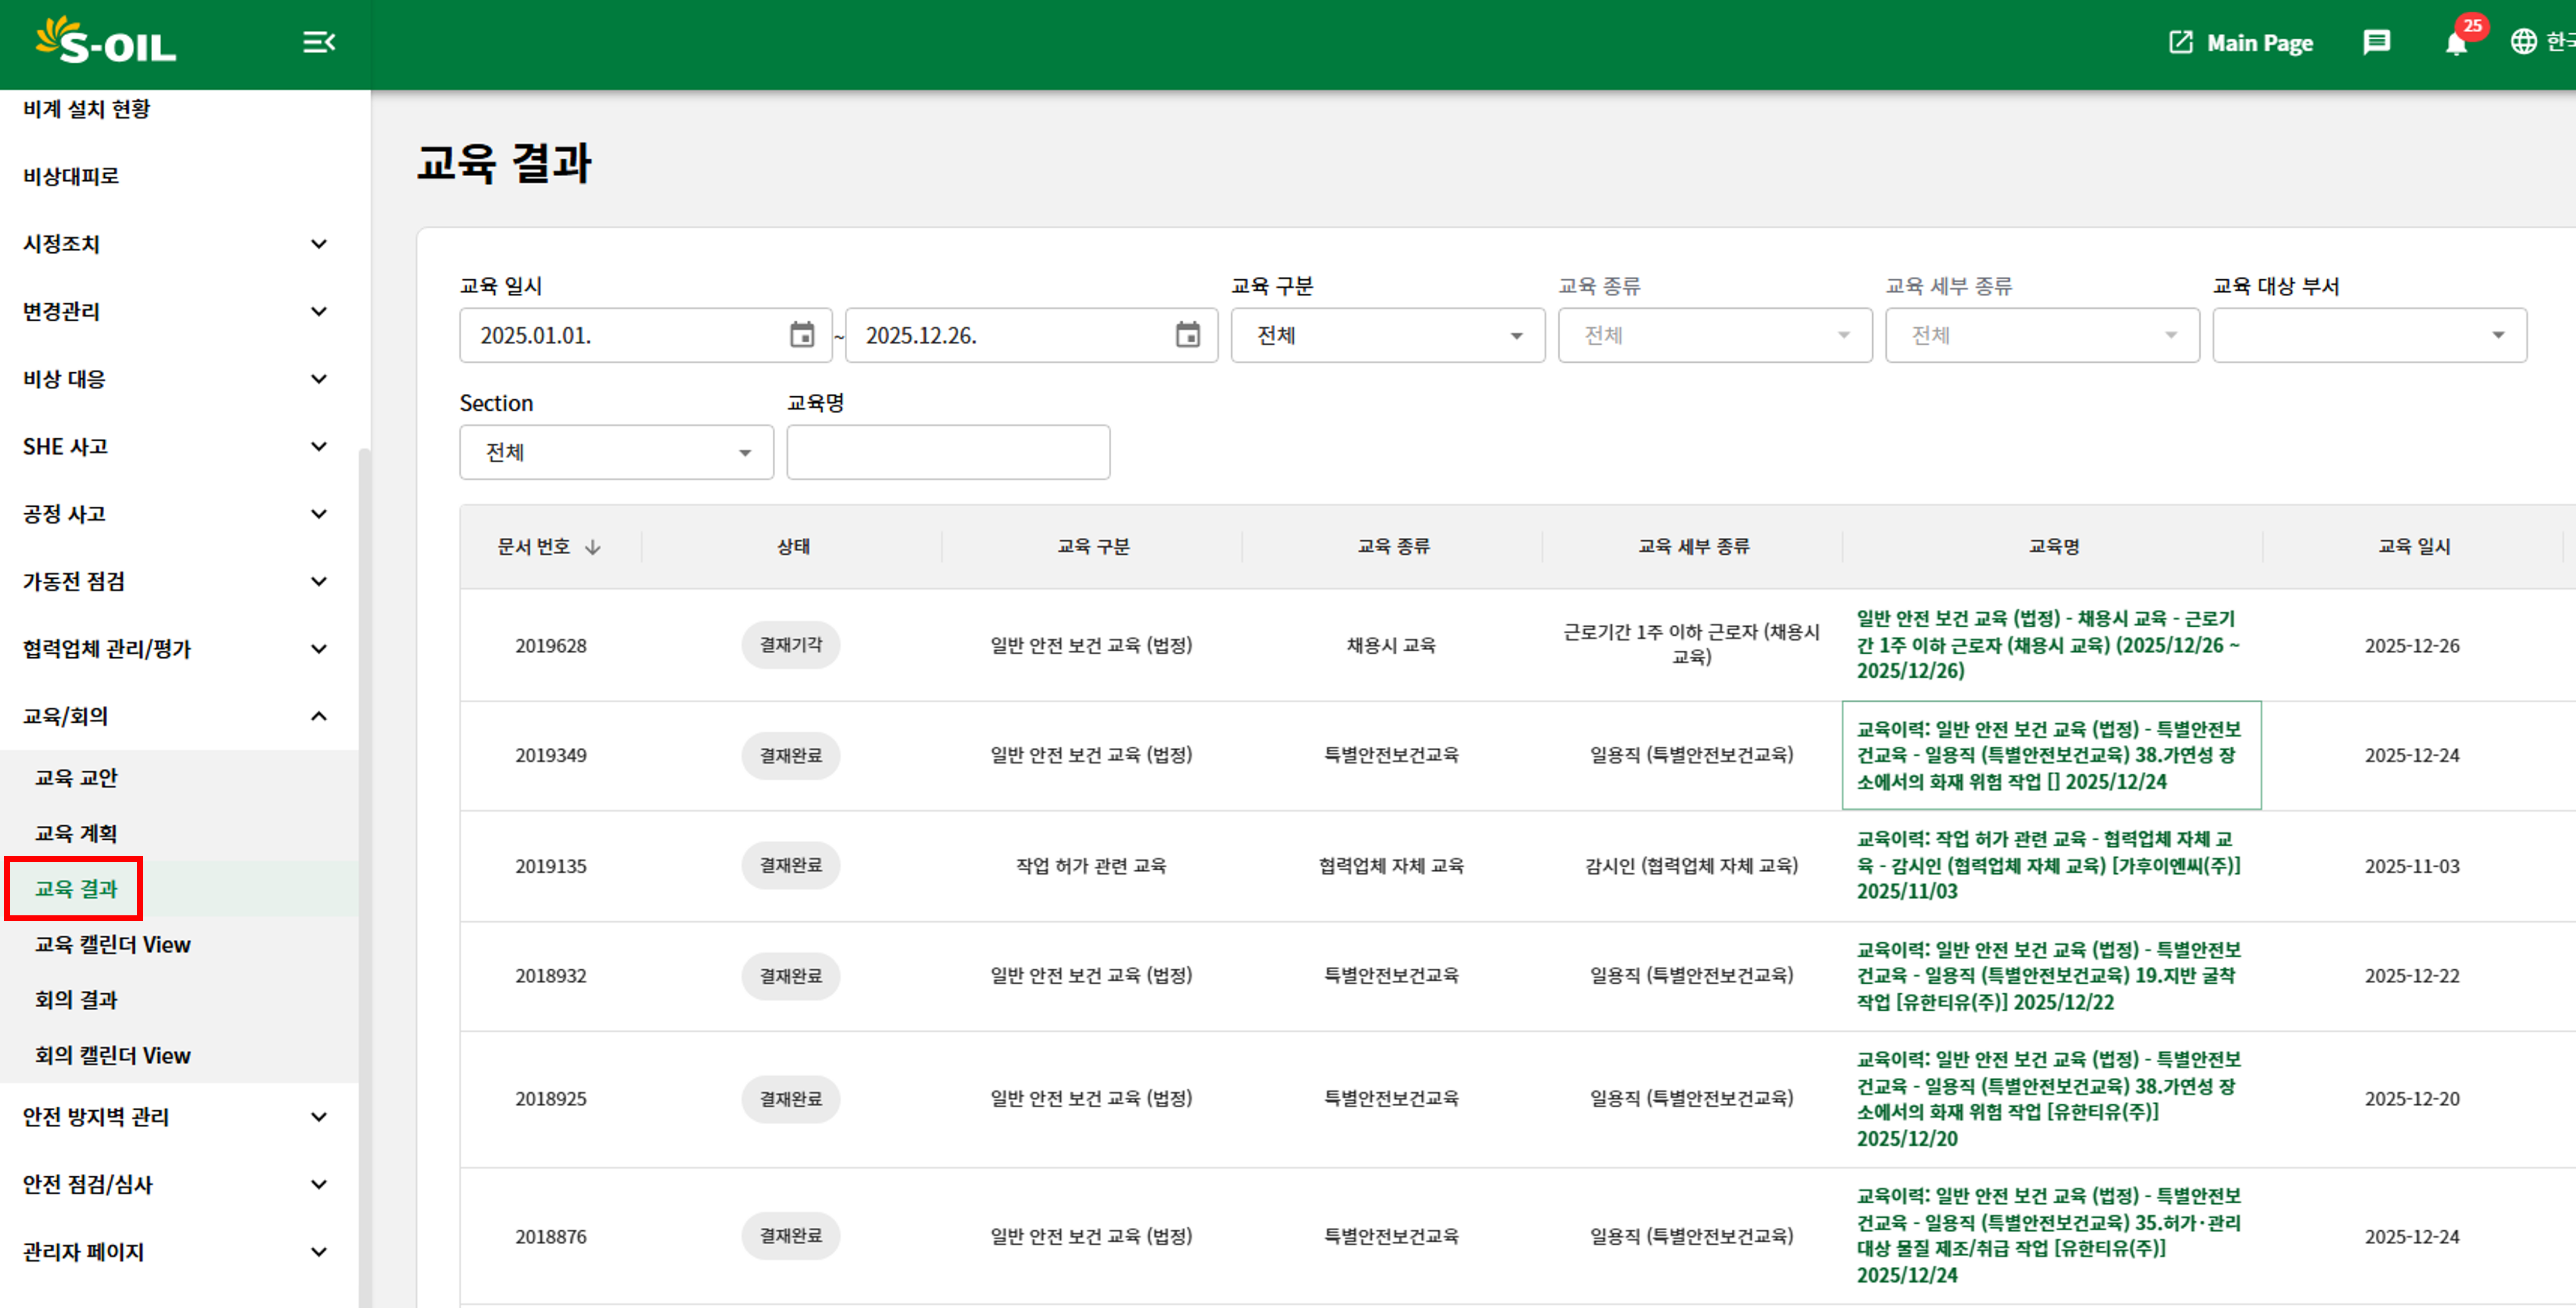Image resolution: width=2576 pixels, height=1308 pixels.
Task: Sort by 문서 번호 arrow icon
Action: (x=593, y=547)
